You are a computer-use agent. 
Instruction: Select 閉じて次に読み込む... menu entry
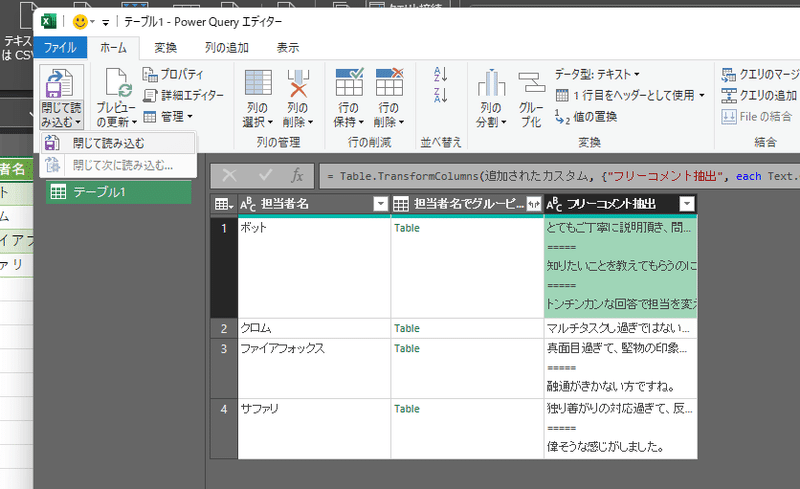click(x=117, y=165)
